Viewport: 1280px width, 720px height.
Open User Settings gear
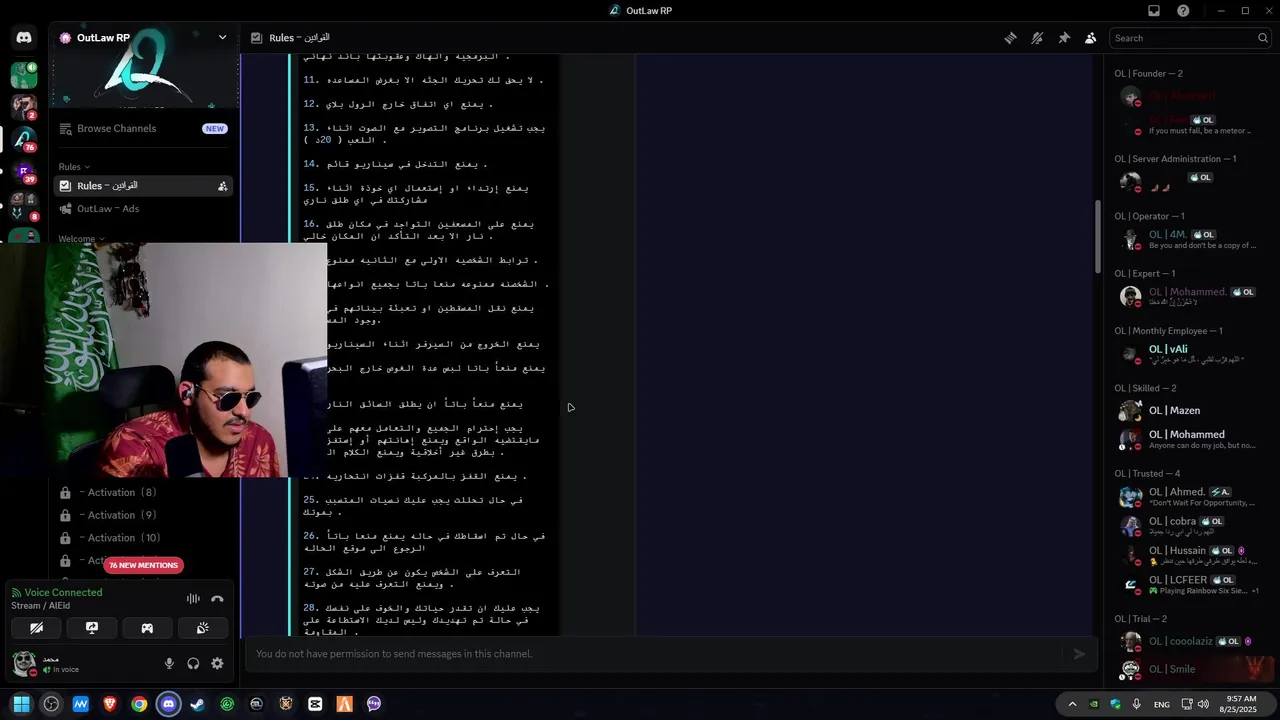click(x=217, y=663)
